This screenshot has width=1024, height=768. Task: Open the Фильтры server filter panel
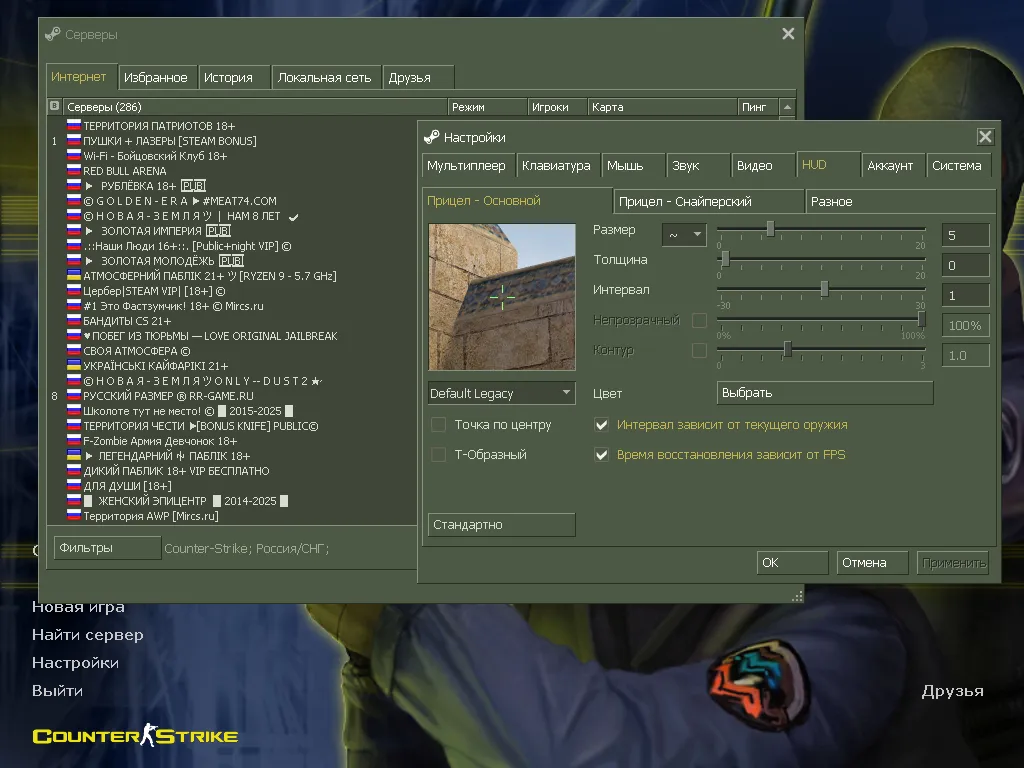point(108,548)
